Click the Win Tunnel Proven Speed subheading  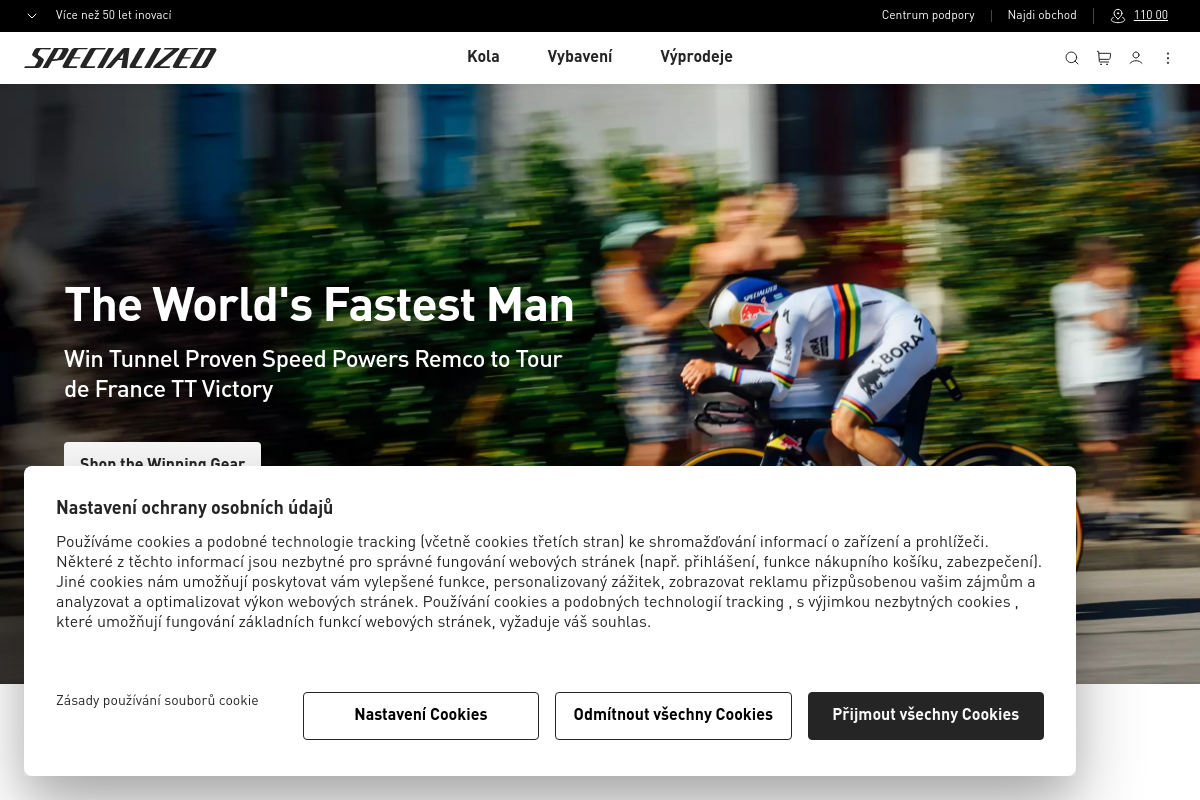[x=313, y=374]
